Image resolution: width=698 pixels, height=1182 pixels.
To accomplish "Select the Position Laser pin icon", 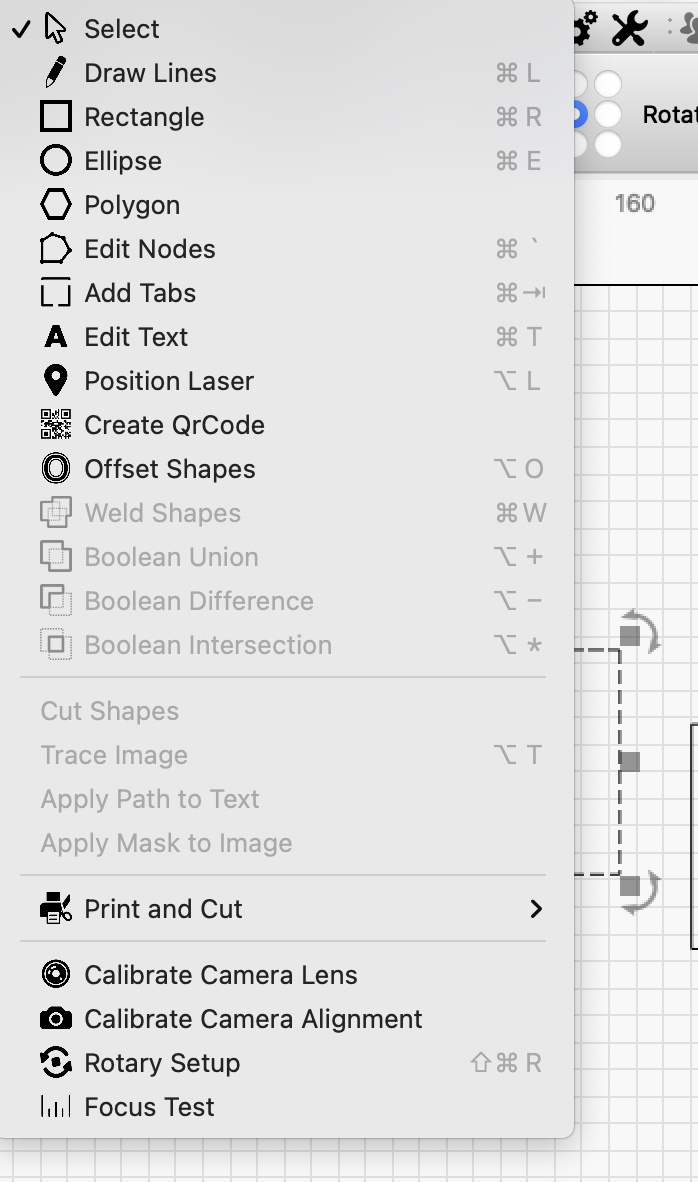I will click(55, 381).
